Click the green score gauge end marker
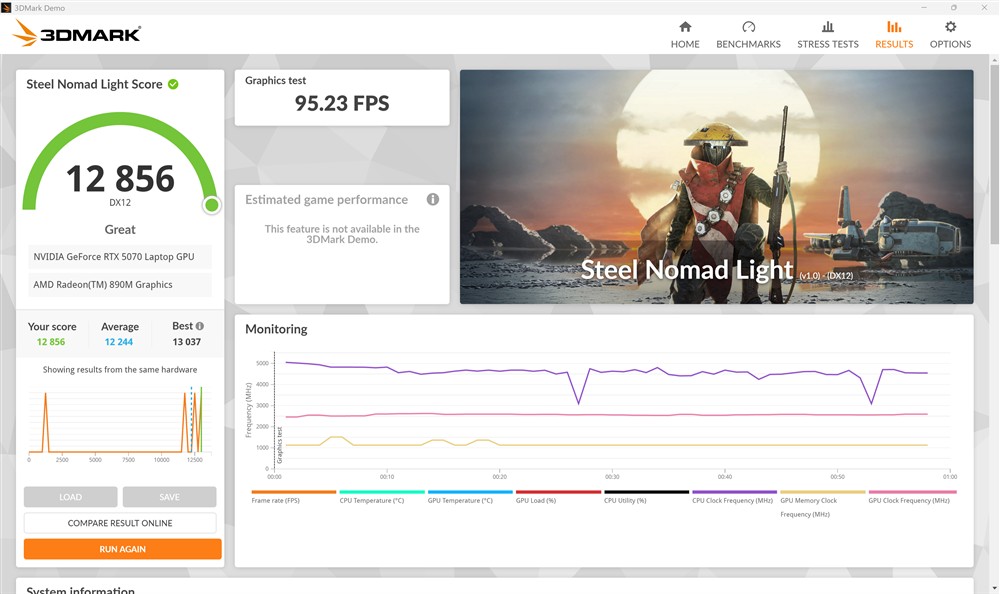This screenshot has width=1000, height=594. pos(211,205)
